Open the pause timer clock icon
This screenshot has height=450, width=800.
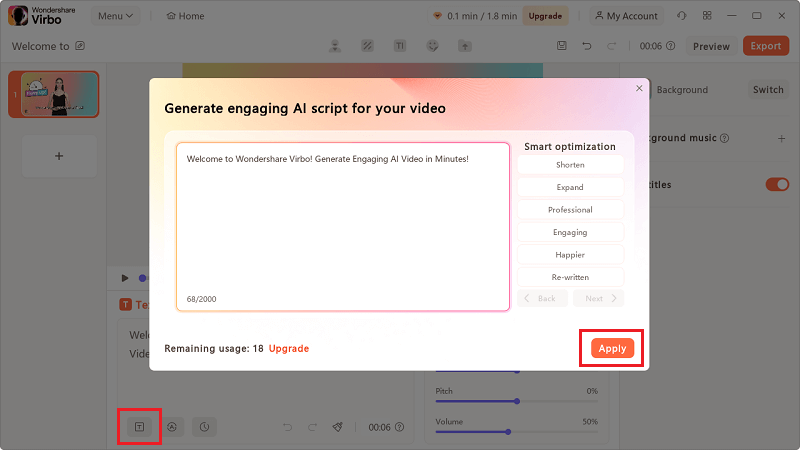(205, 427)
